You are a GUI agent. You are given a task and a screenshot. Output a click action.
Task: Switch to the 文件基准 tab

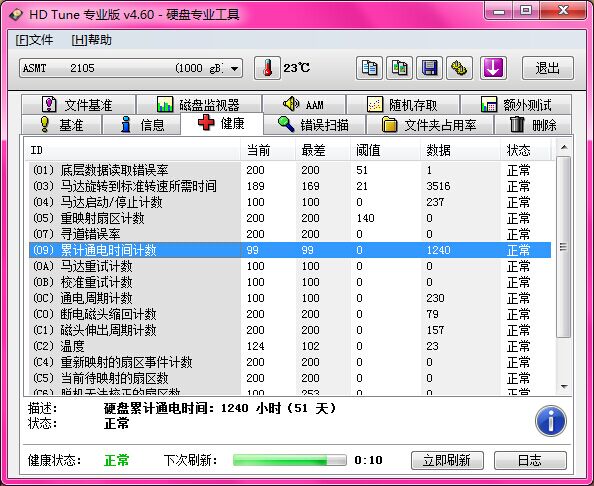(78, 105)
